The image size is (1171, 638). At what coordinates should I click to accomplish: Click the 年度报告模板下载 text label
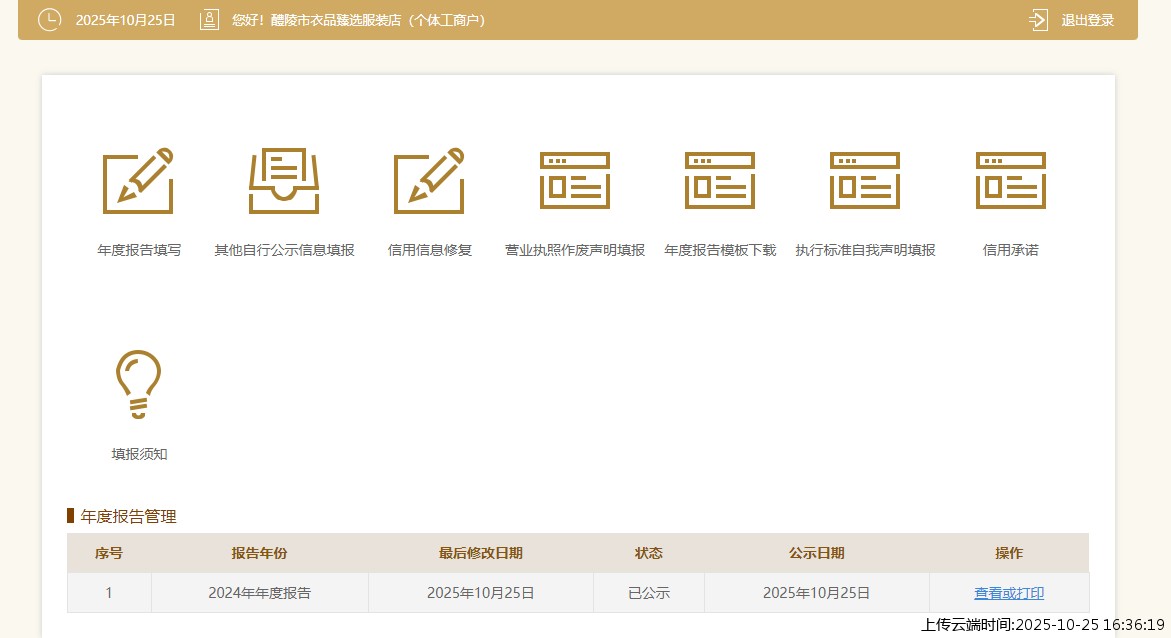(x=720, y=250)
